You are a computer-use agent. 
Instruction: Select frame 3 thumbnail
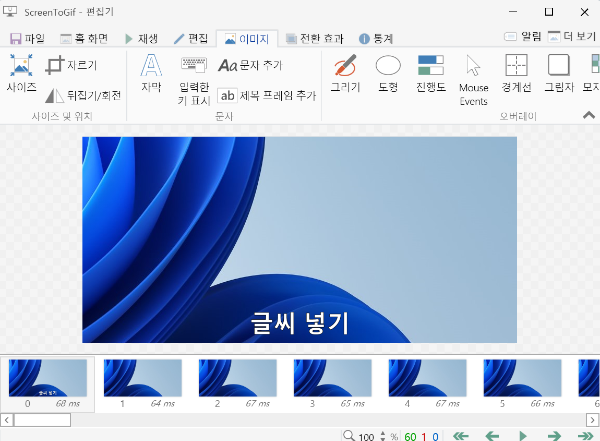point(333,384)
